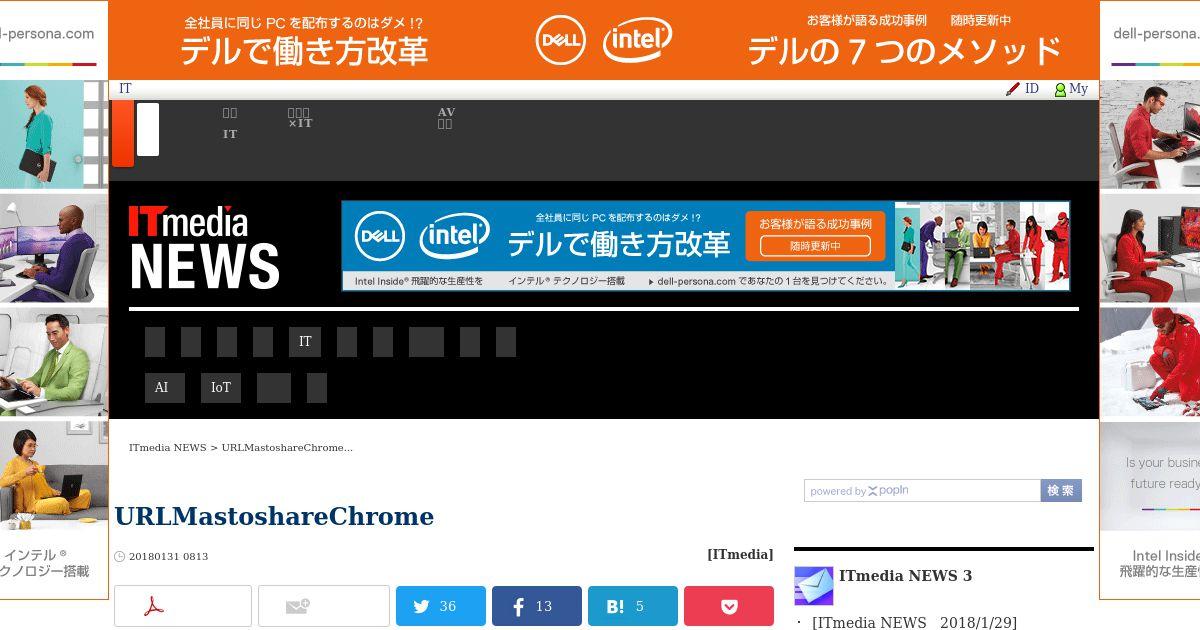Screen dimensions: 1200x630
Task: Focus the popIn search input field
Action: (922, 491)
